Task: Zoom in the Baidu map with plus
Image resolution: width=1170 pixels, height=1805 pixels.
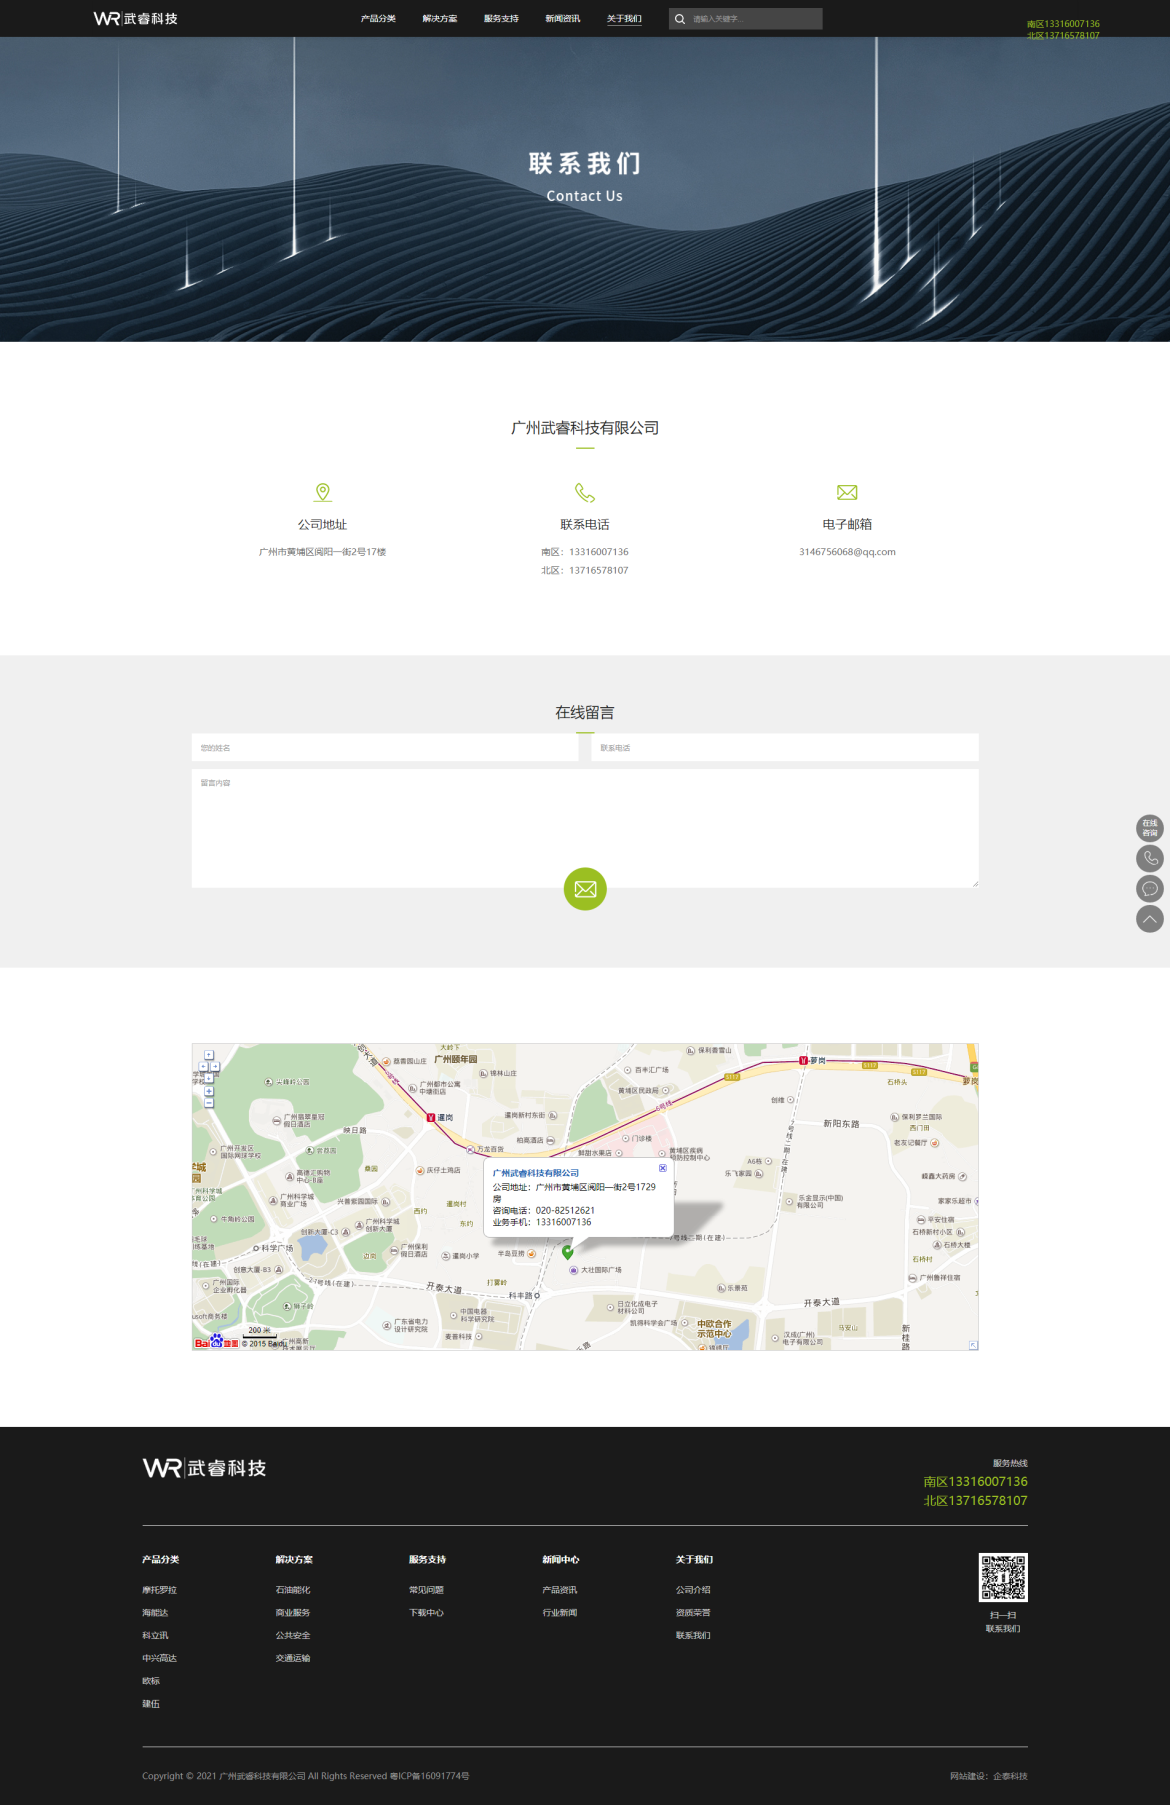Action: [209, 1090]
